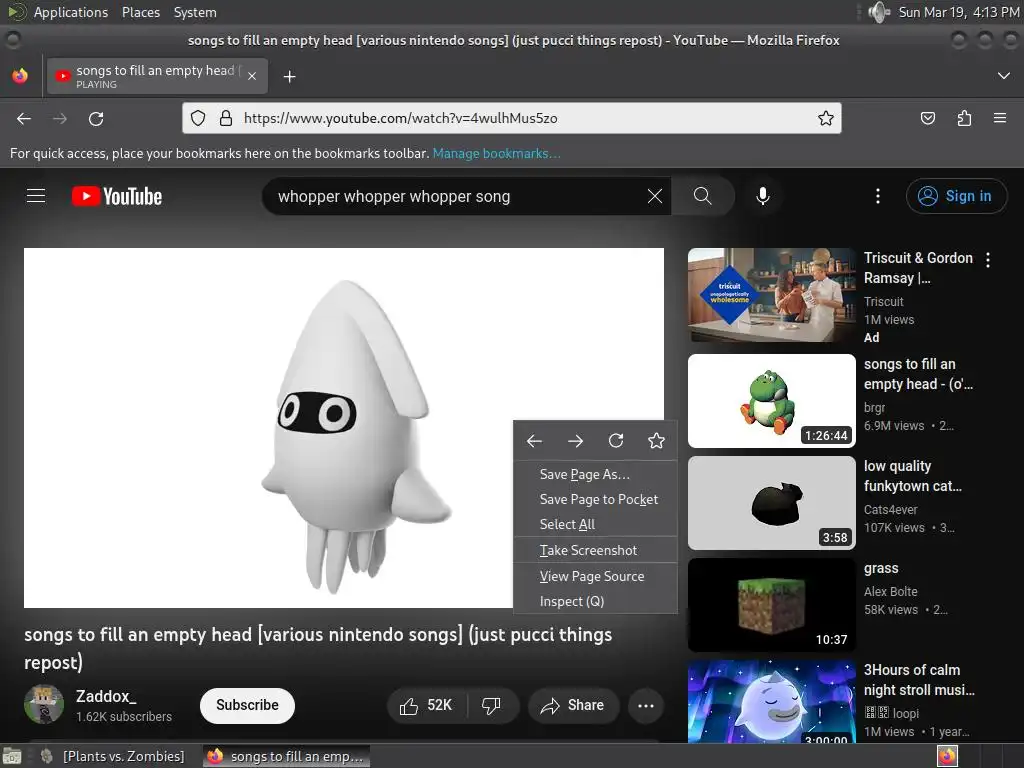Go to YouTube home via the logo
1024x768 pixels.
(x=117, y=196)
